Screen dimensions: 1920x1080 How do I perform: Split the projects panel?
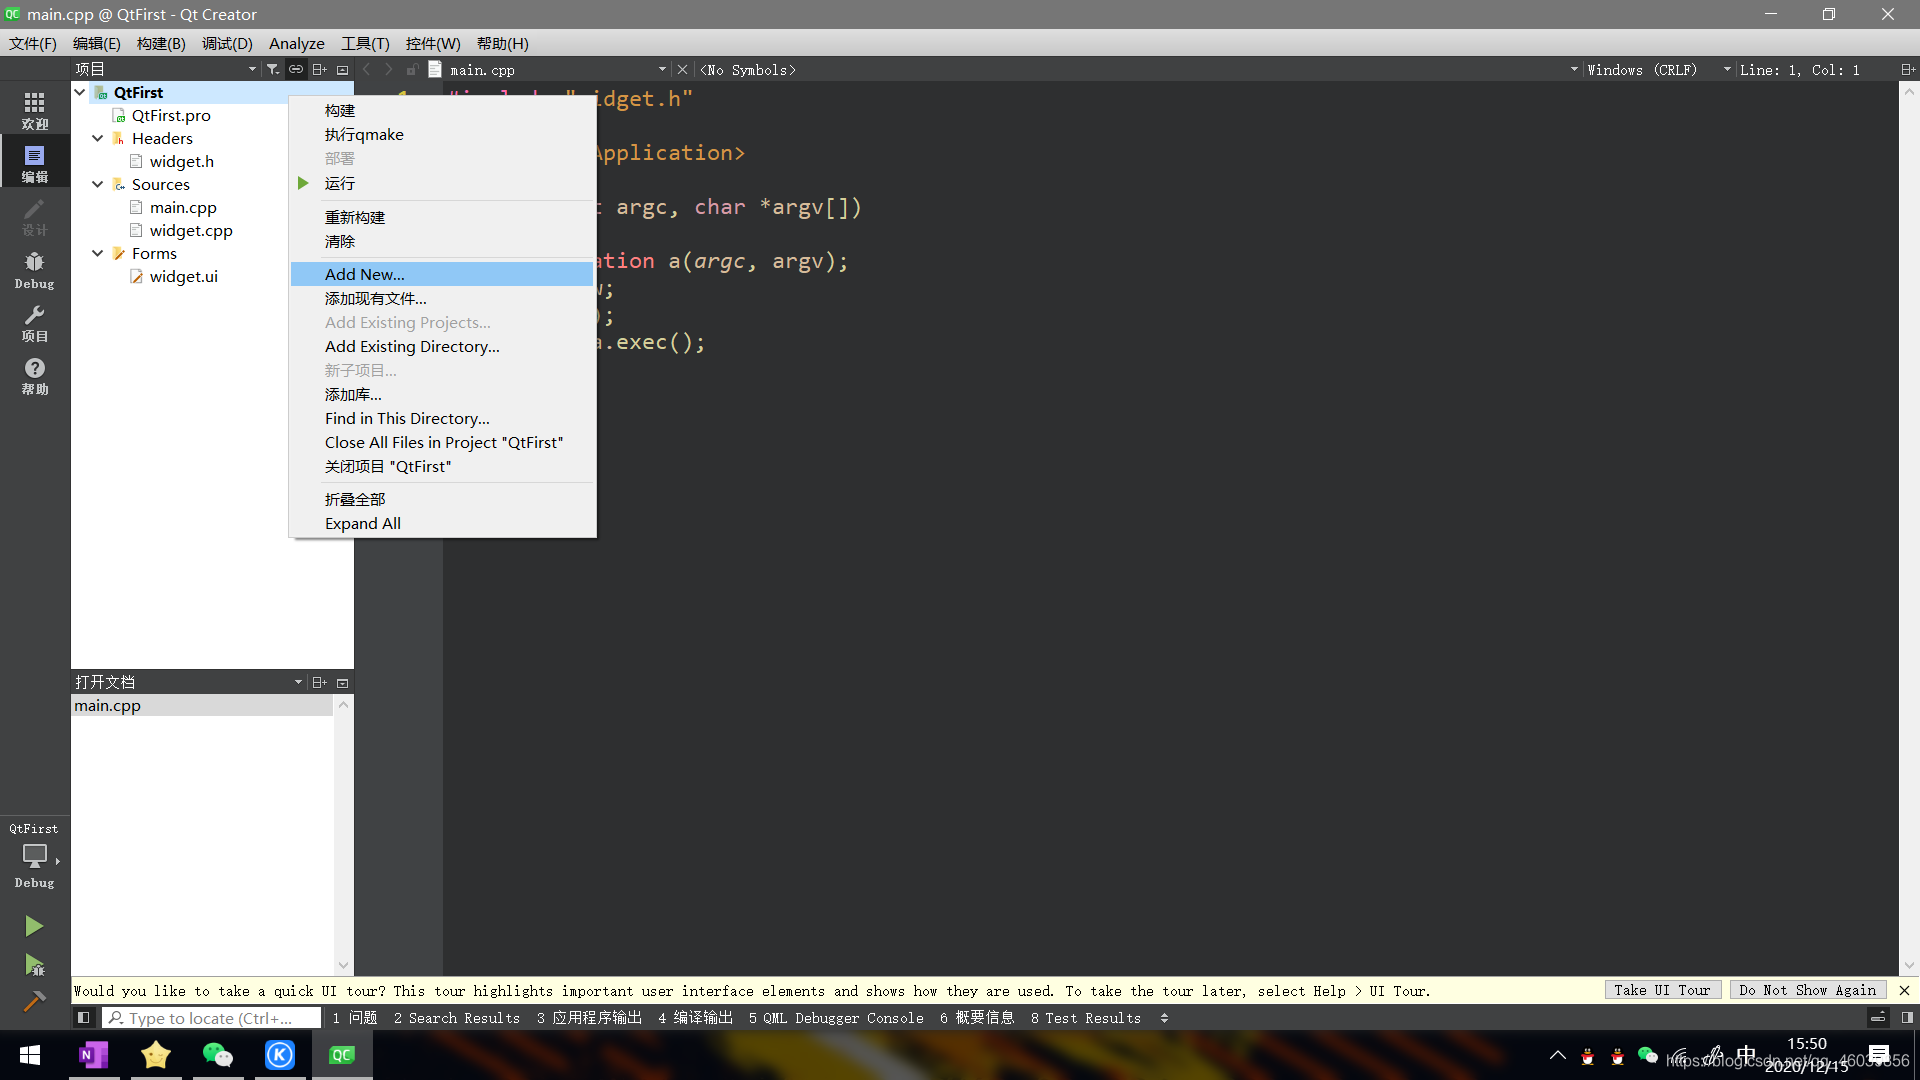[319, 69]
